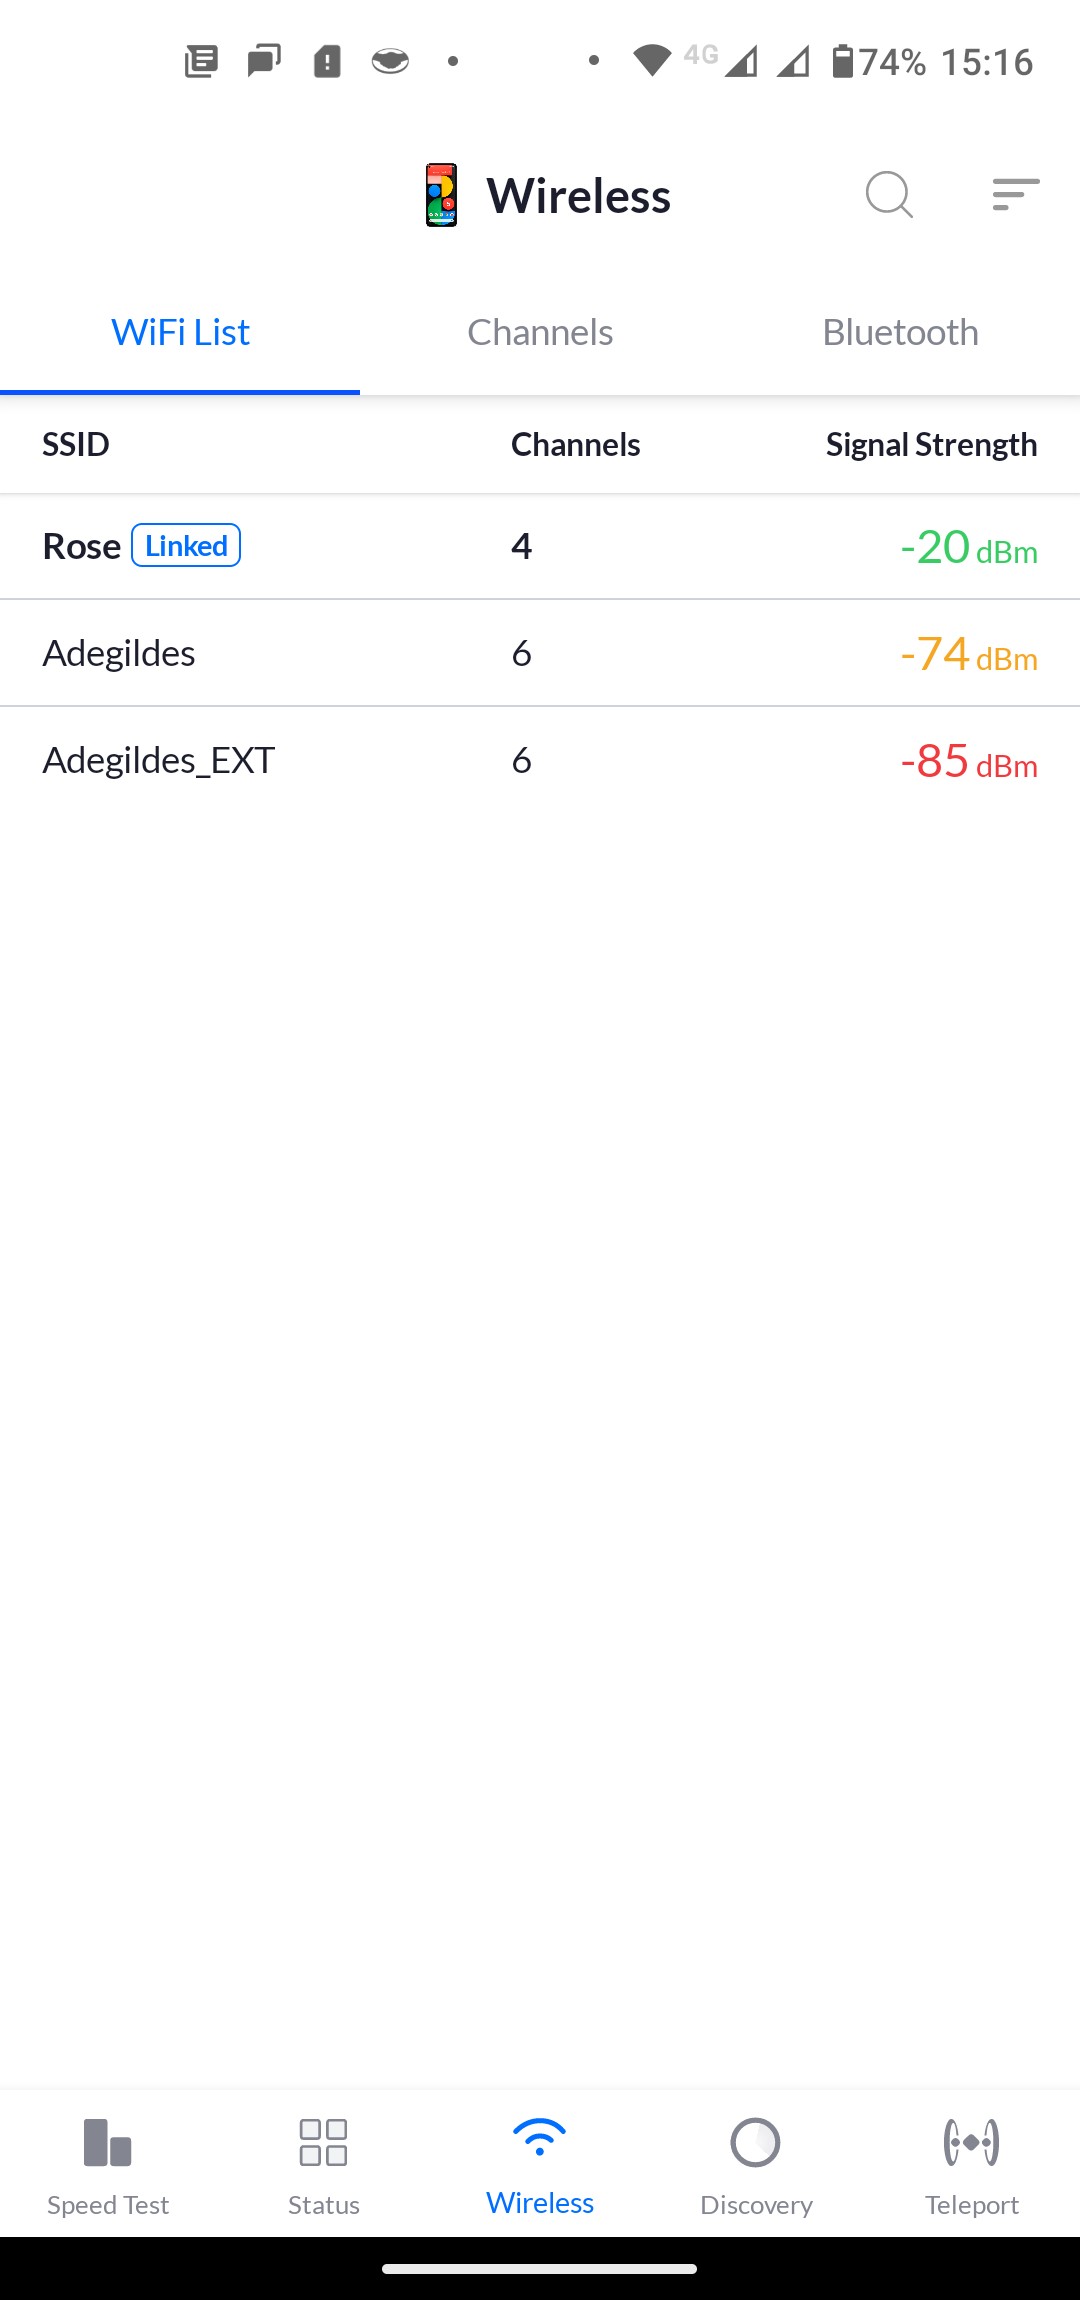Open the search magnifier icon
Image resolution: width=1080 pixels, height=2300 pixels.
click(889, 194)
